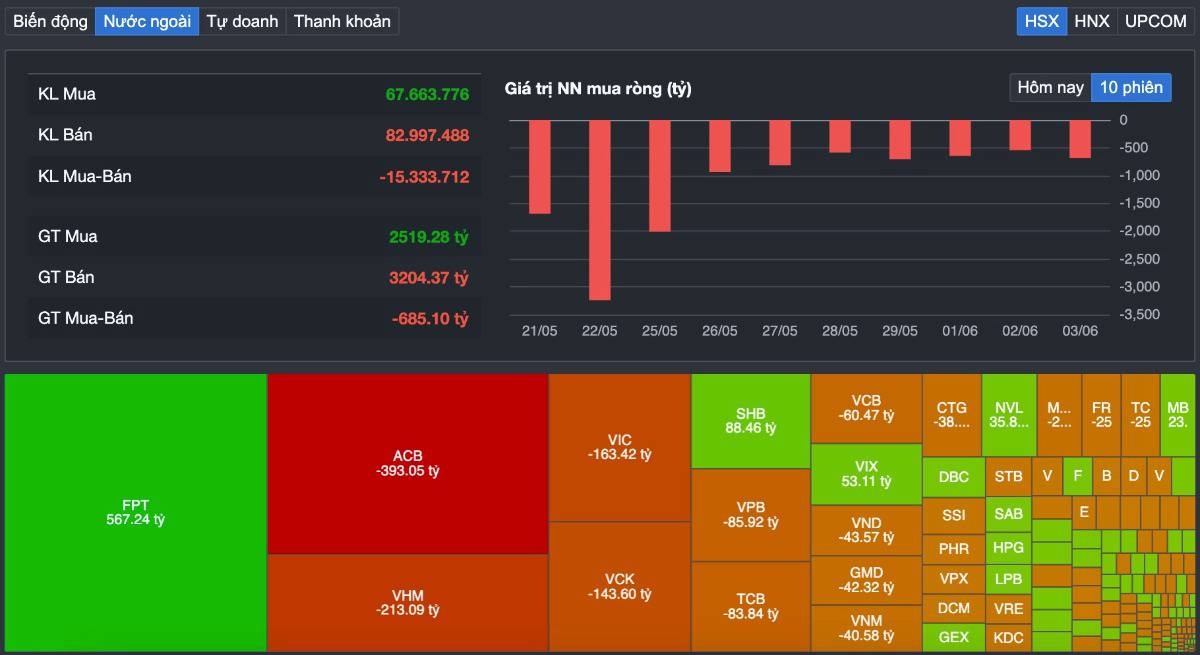This screenshot has height=655, width=1200.
Task: Open the VCK -143.60 tỷ tile
Action: tap(619, 587)
